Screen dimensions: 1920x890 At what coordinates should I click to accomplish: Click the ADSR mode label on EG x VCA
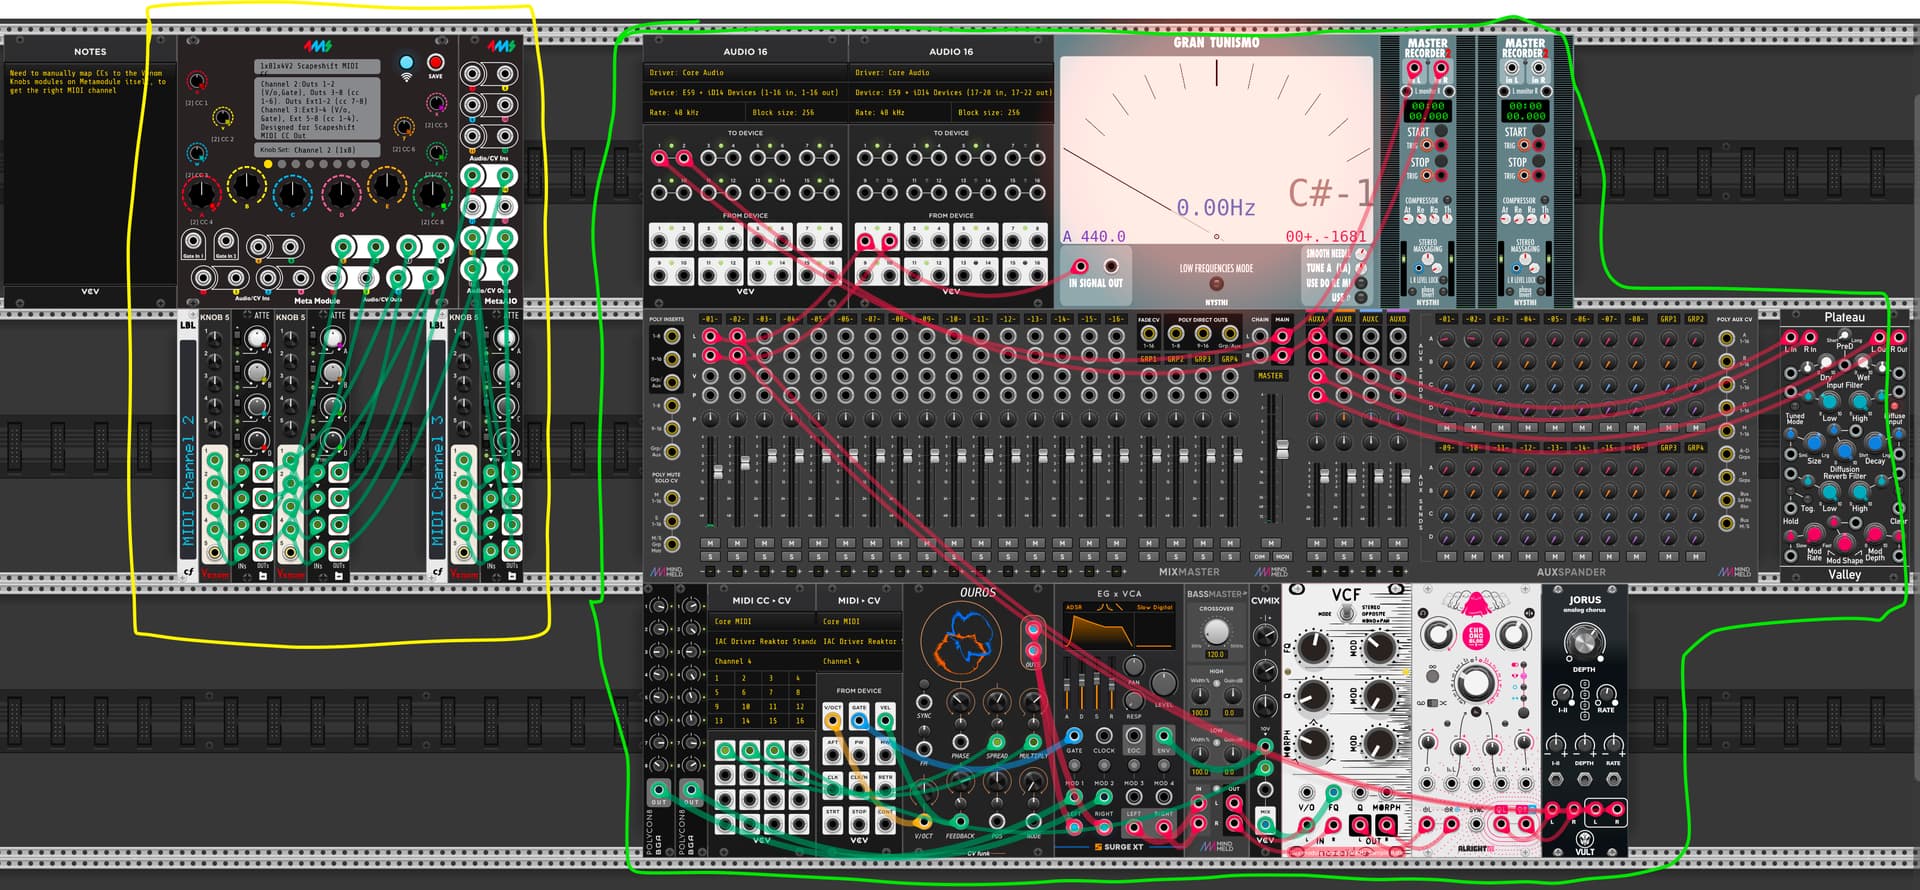(1073, 607)
